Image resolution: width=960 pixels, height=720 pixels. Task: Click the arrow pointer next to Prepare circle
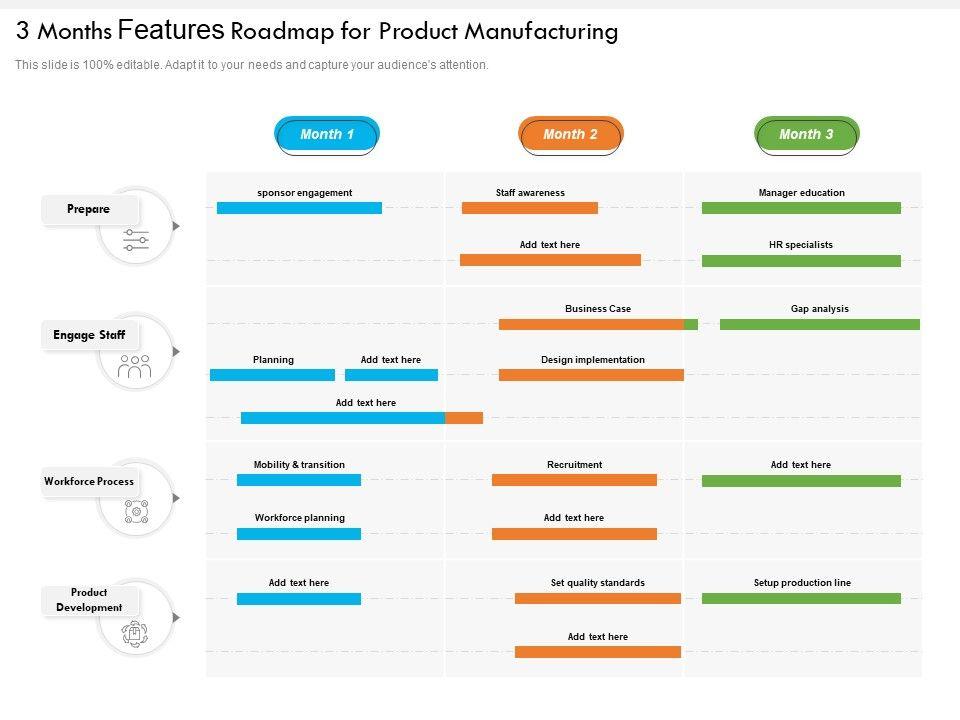pos(177,226)
